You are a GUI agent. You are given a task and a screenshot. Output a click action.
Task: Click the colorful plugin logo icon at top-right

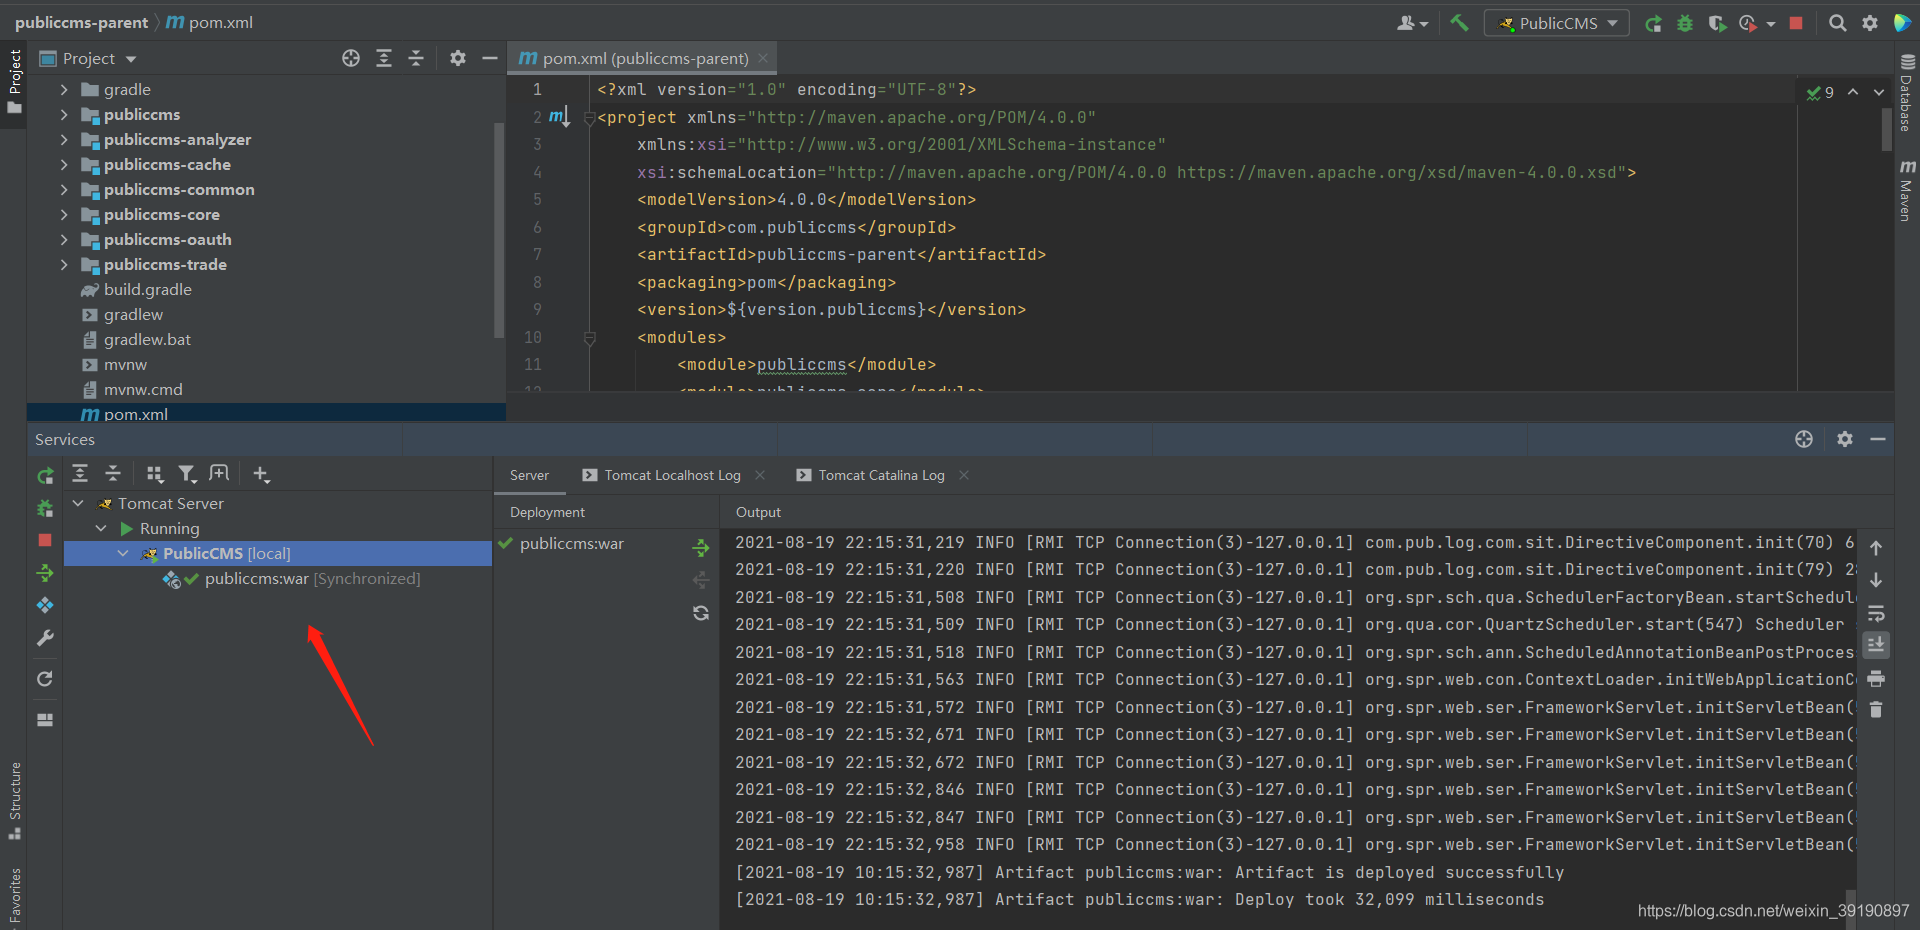[1902, 23]
